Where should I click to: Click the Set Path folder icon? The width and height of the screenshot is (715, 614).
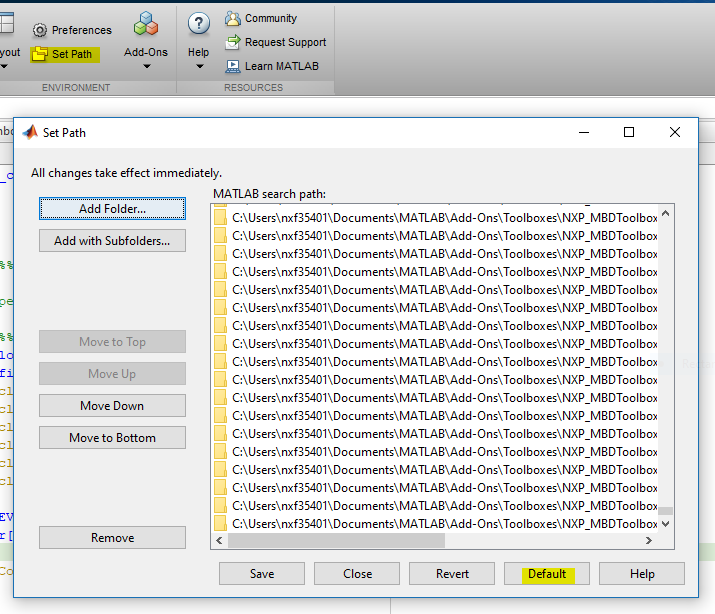click(x=40, y=54)
